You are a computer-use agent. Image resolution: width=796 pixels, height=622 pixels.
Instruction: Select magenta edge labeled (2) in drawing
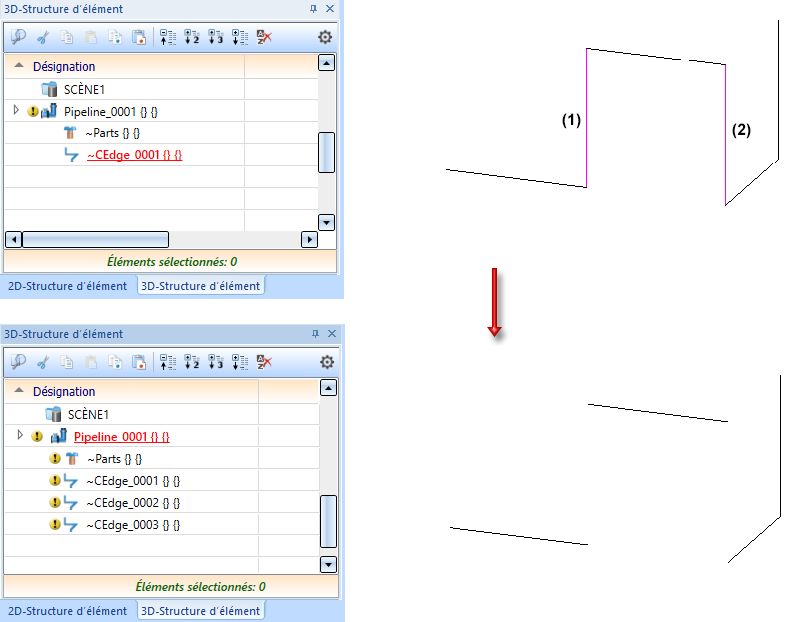click(x=725, y=135)
